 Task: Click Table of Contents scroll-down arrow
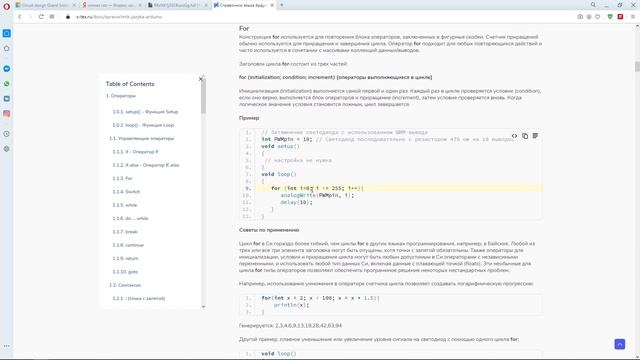(203, 307)
